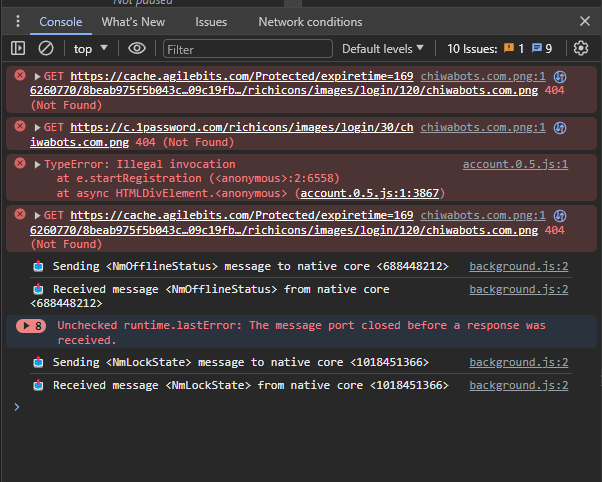Click the blue info issues badge
Screen dimensions: 602x482
coord(543,48)
